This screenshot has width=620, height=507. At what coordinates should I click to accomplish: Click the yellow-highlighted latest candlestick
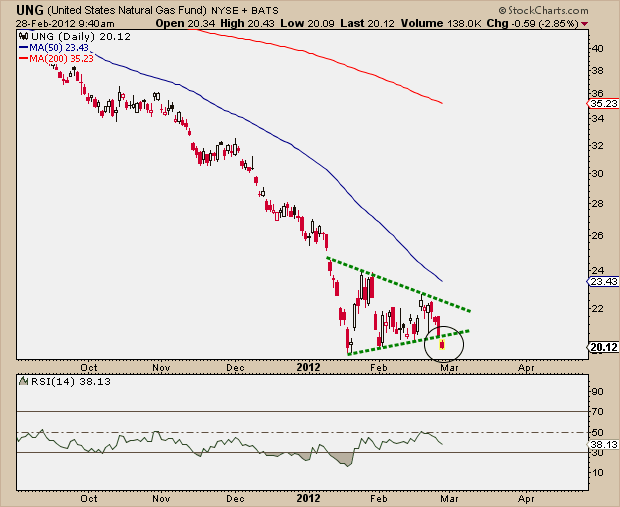pyautogui.click(x=442, y=345)
